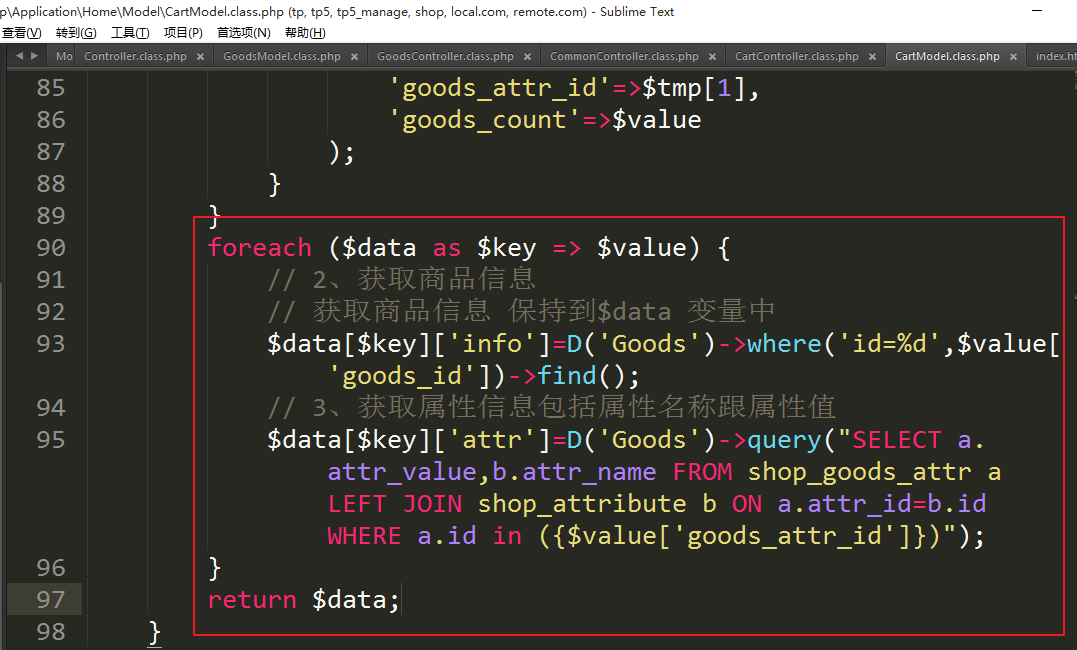The image size is (1077, 650).
Task: Close the GoodsModel.class.php tab
Action: pos(355,57)
